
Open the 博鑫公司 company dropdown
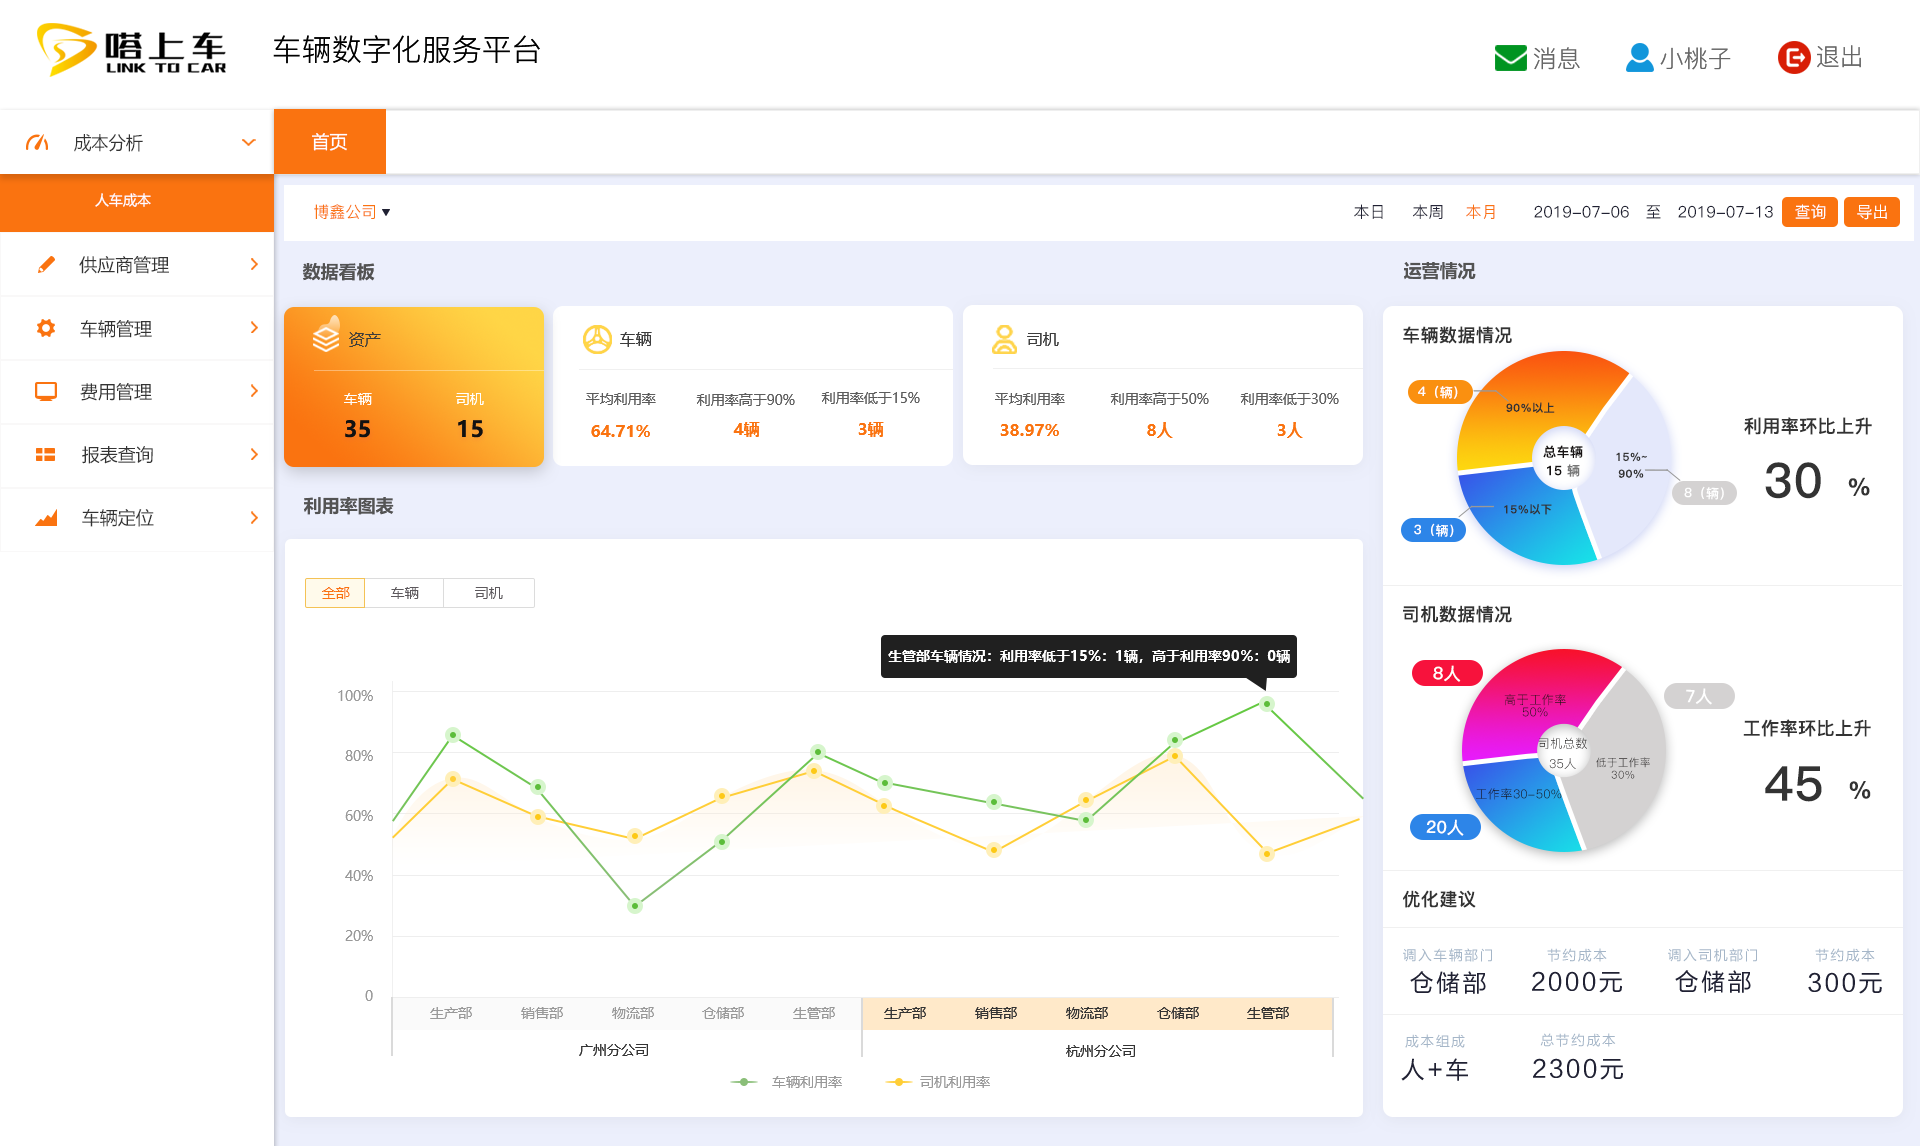pos(349,211)
